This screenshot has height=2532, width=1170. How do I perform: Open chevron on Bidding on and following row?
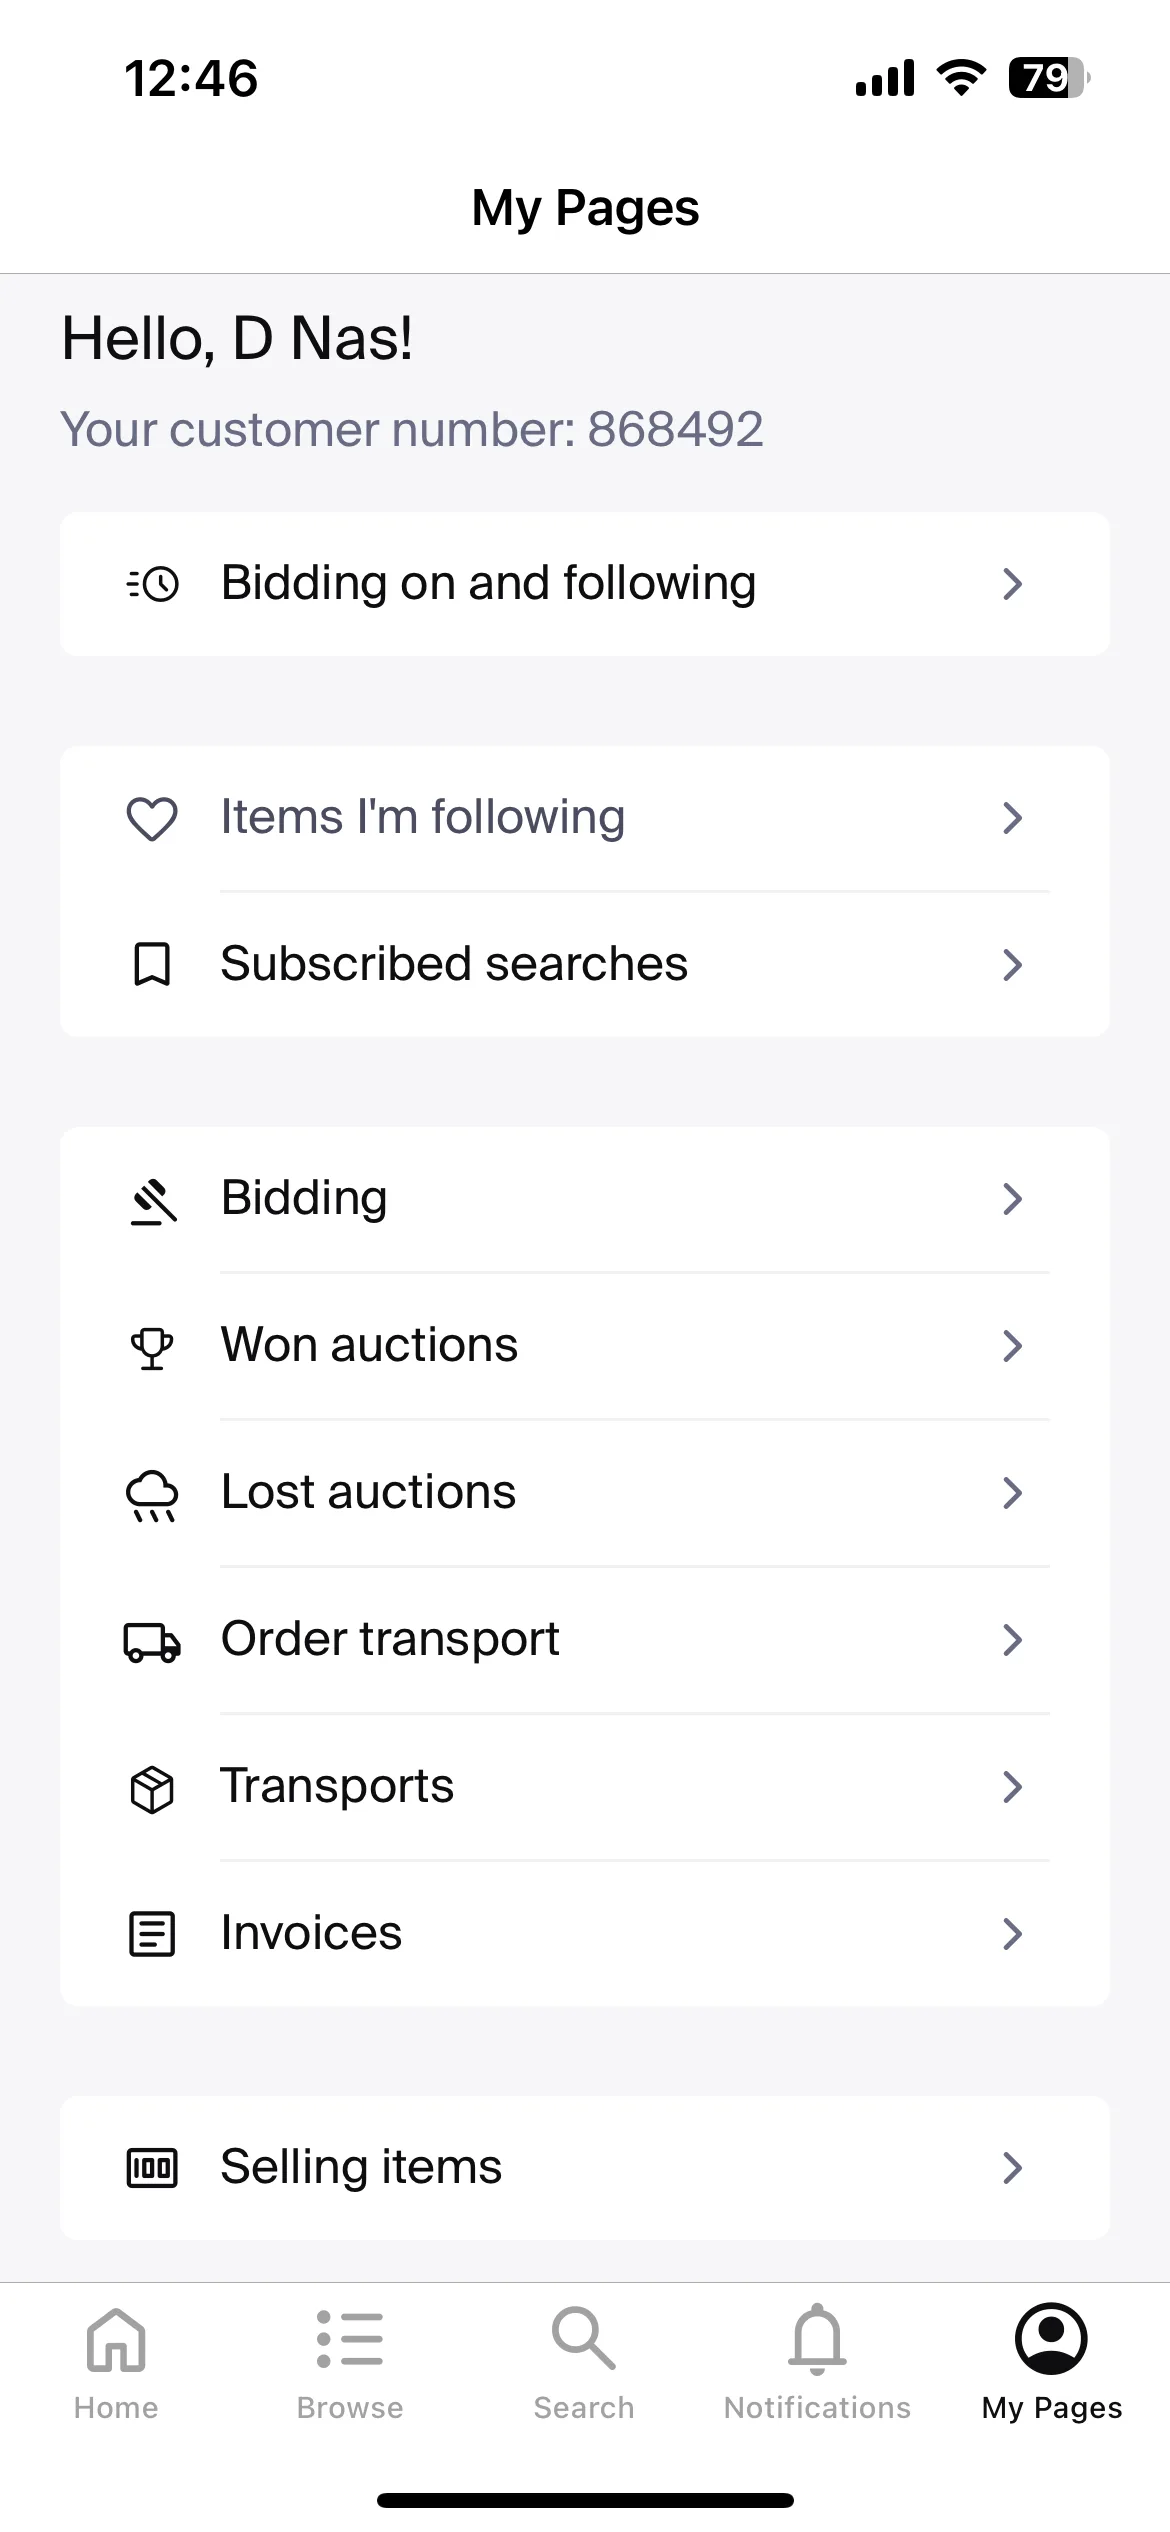tap(1012, 584)
